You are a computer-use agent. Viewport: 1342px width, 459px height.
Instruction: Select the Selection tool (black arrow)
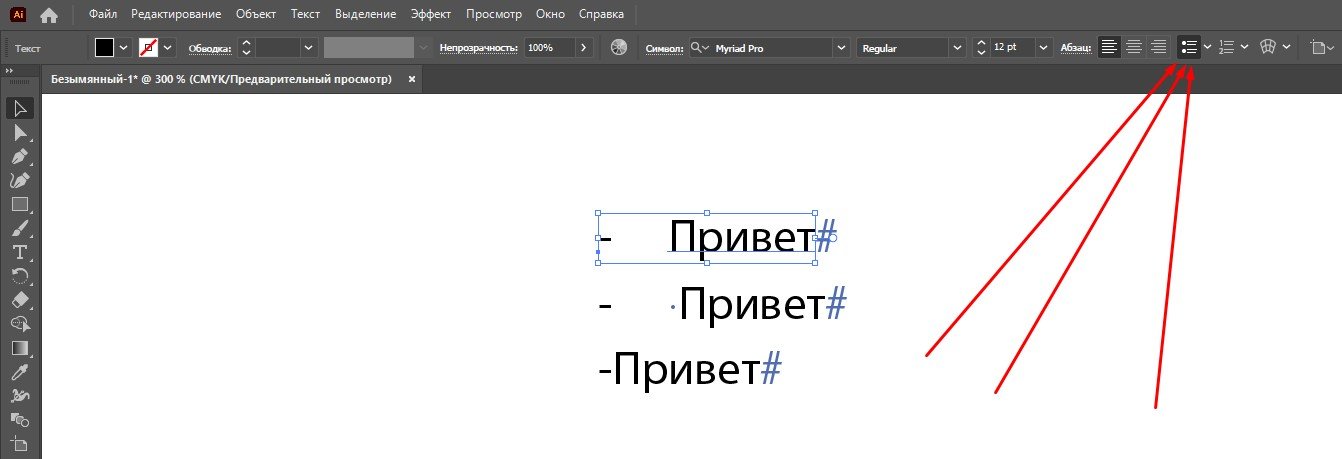[19, 108]
